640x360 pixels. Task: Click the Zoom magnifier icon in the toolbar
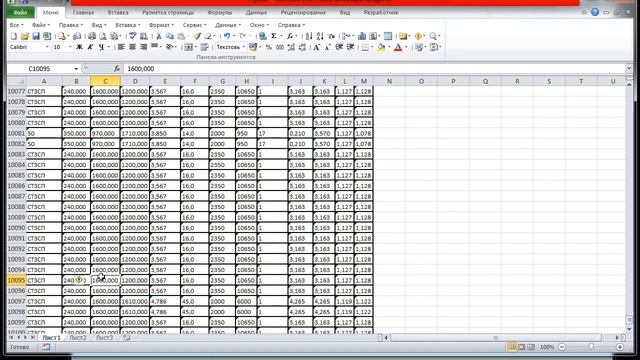(x=433, y=36)
